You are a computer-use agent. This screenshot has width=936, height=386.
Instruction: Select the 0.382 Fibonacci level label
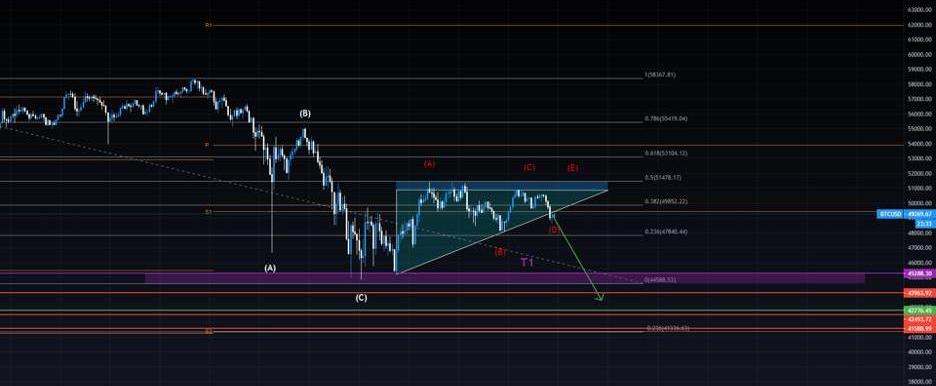(666, 202)
